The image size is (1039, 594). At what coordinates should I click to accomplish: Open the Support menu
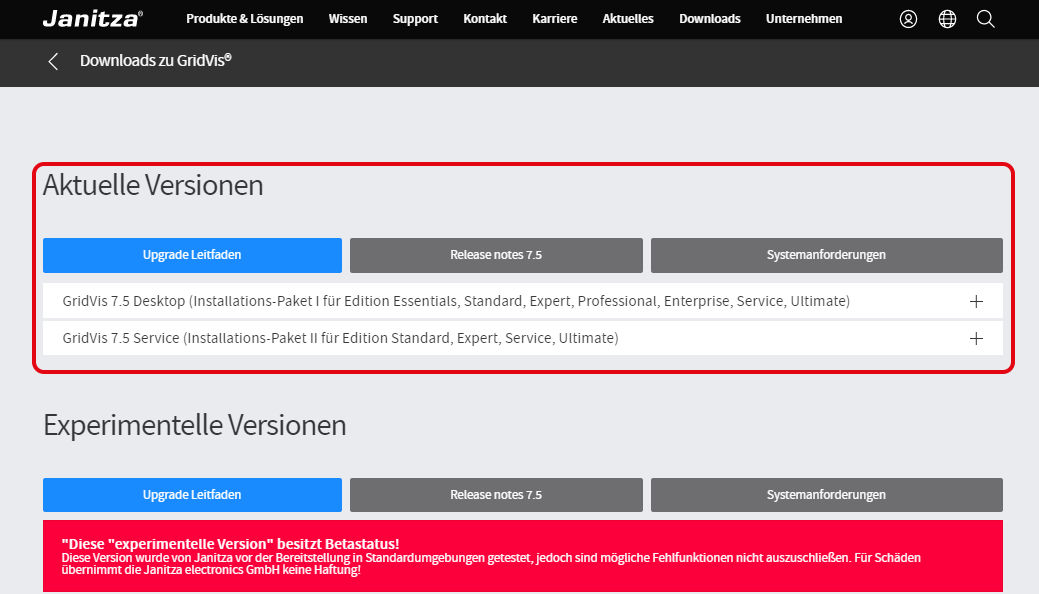(415, 19)
